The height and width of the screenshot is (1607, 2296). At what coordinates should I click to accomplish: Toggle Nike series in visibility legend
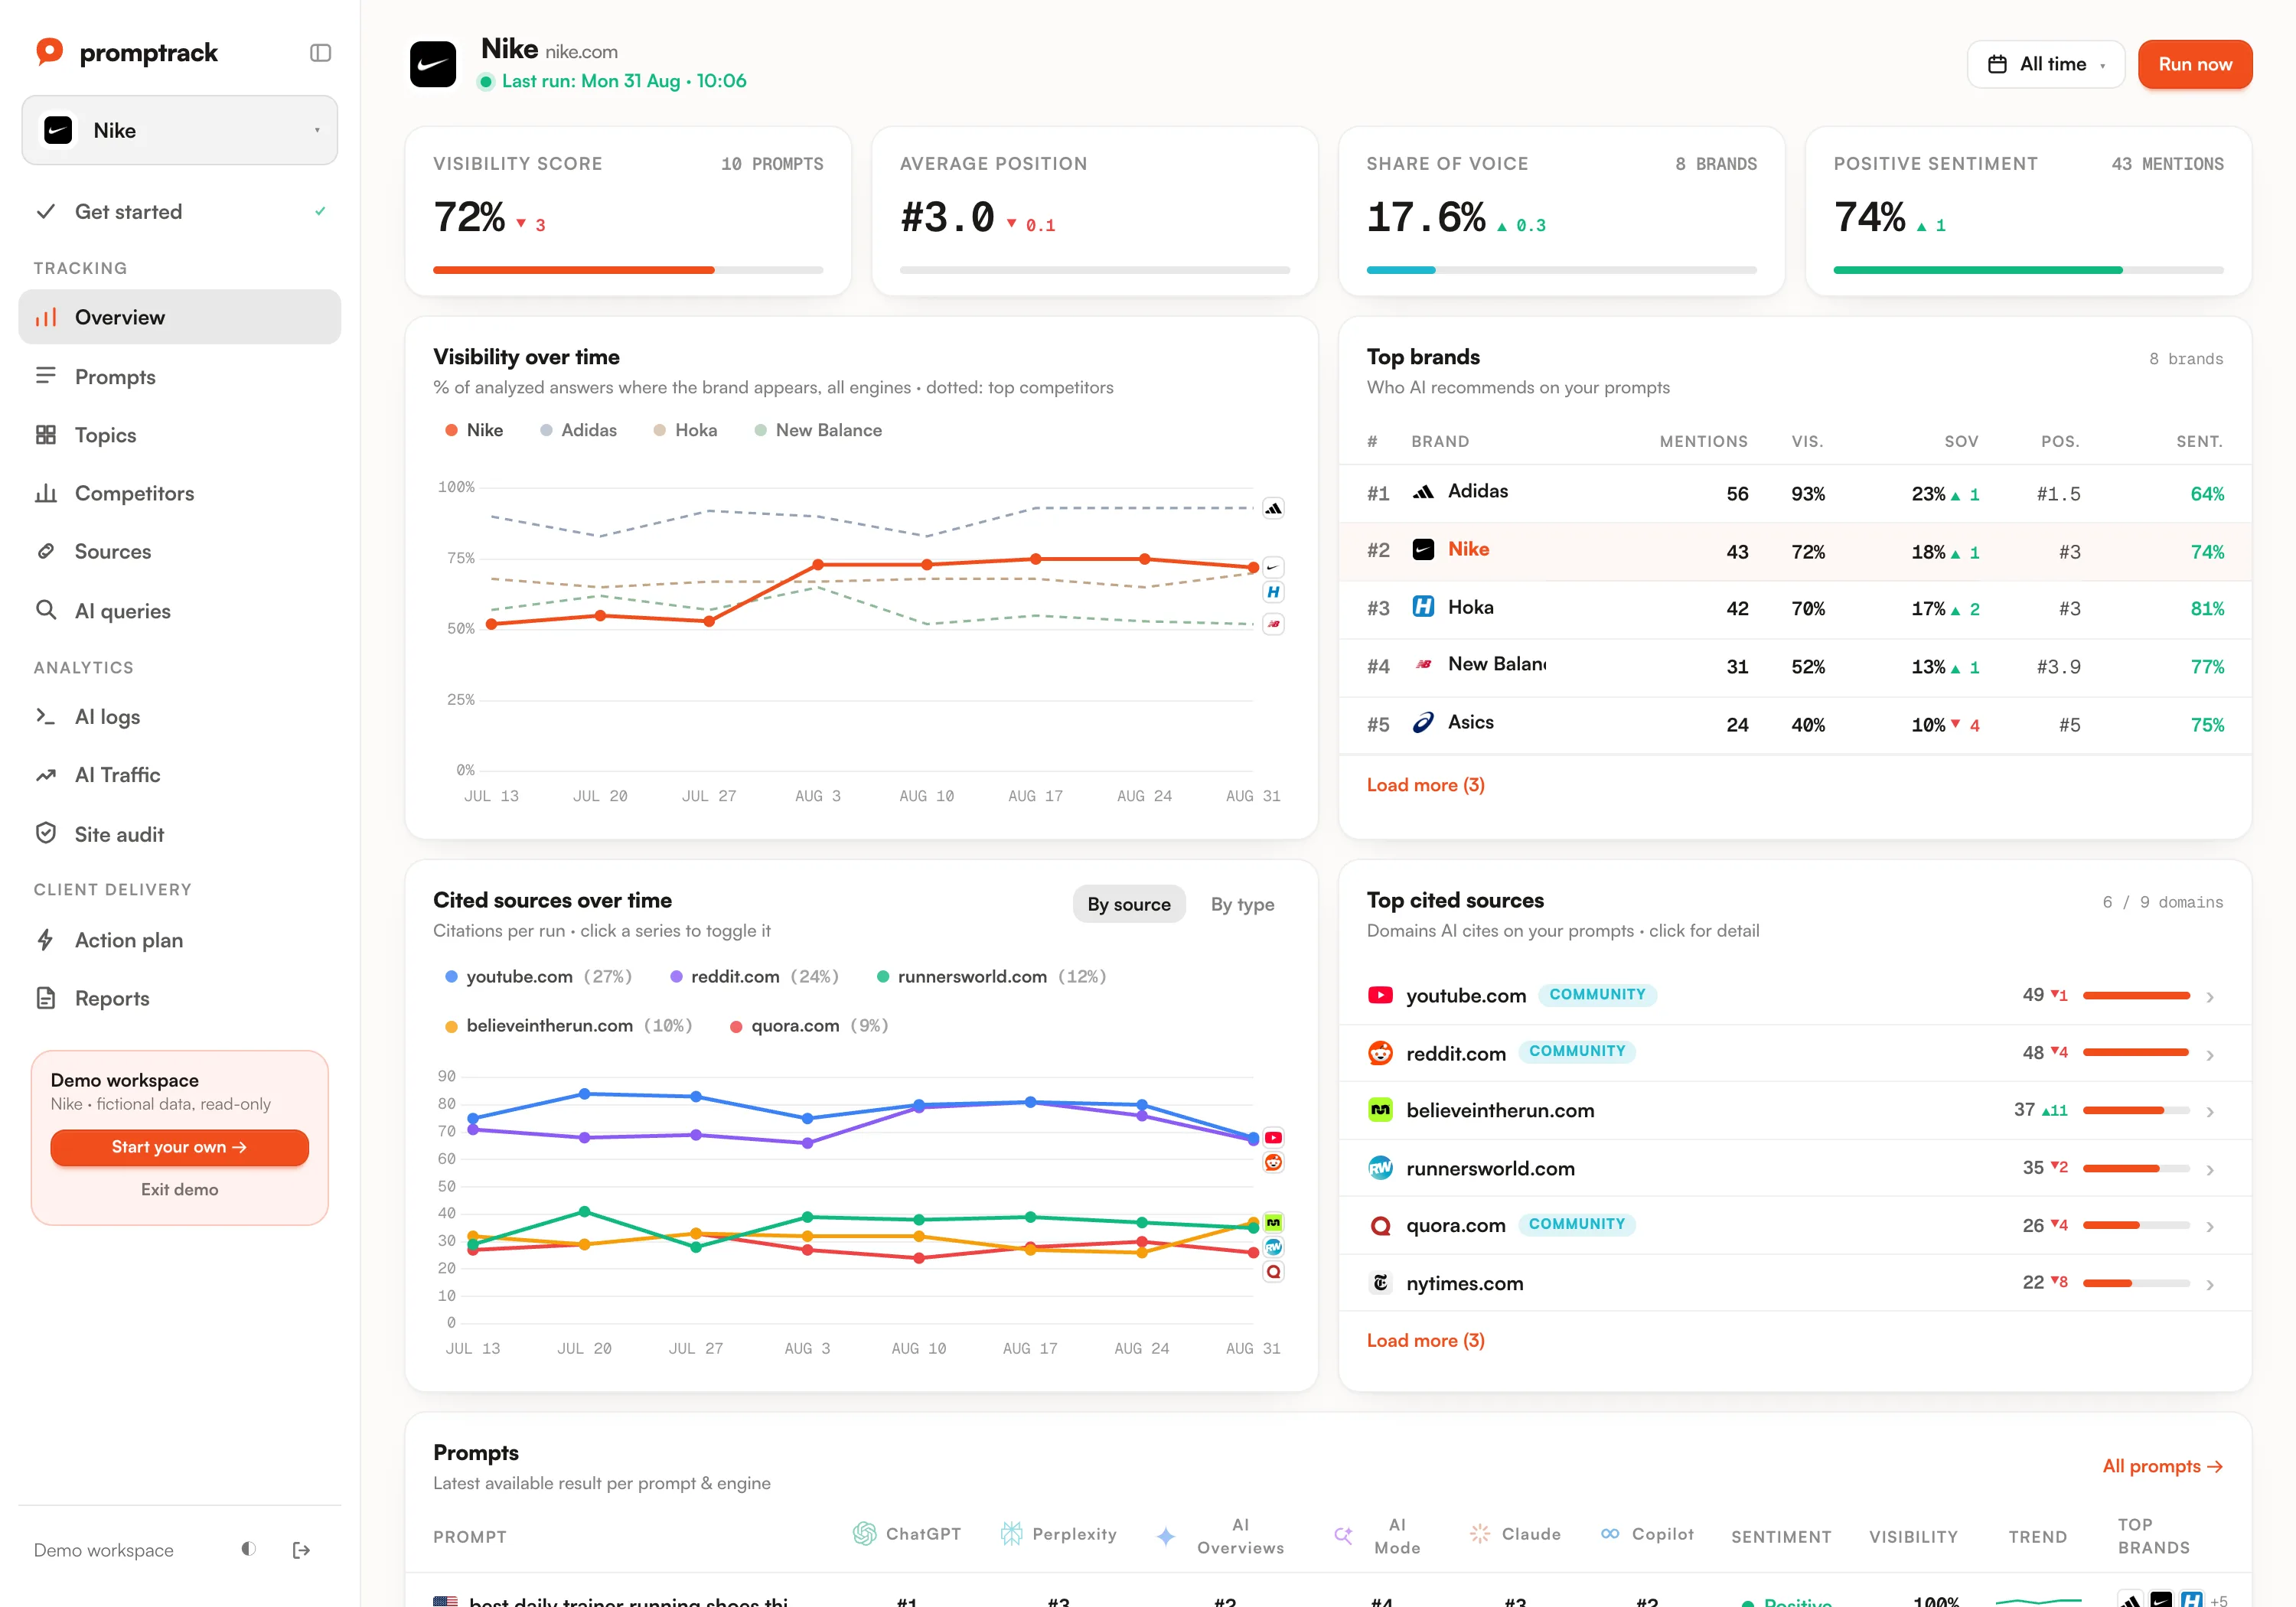[474, 431]
